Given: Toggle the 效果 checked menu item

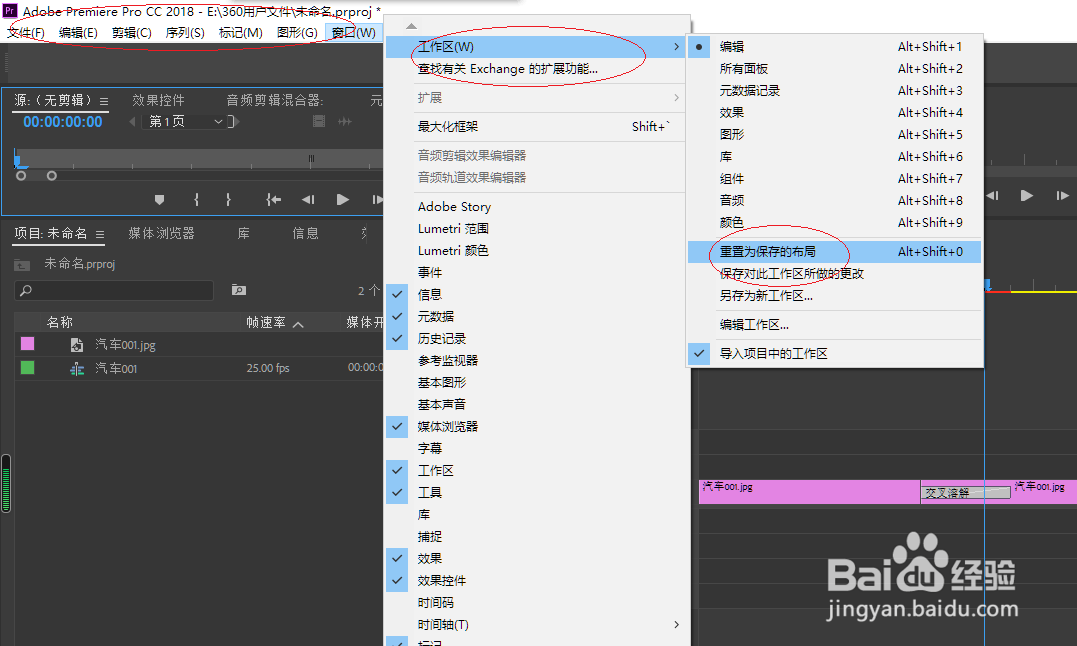Looking at the screenshot, I should tap(536, 558).
